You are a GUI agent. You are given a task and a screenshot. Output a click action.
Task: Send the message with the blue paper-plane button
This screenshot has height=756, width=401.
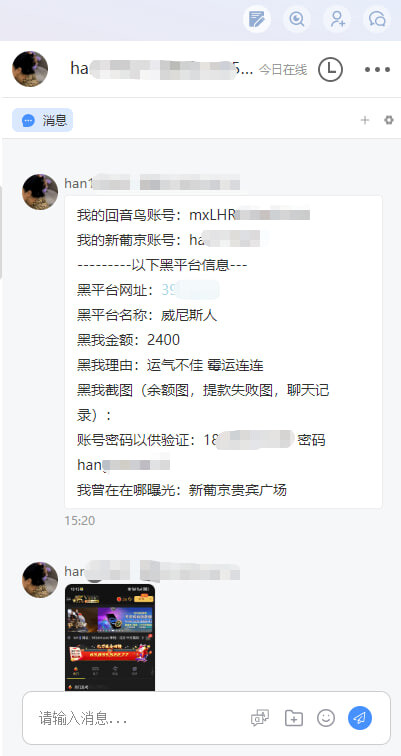tap(360, 718)
